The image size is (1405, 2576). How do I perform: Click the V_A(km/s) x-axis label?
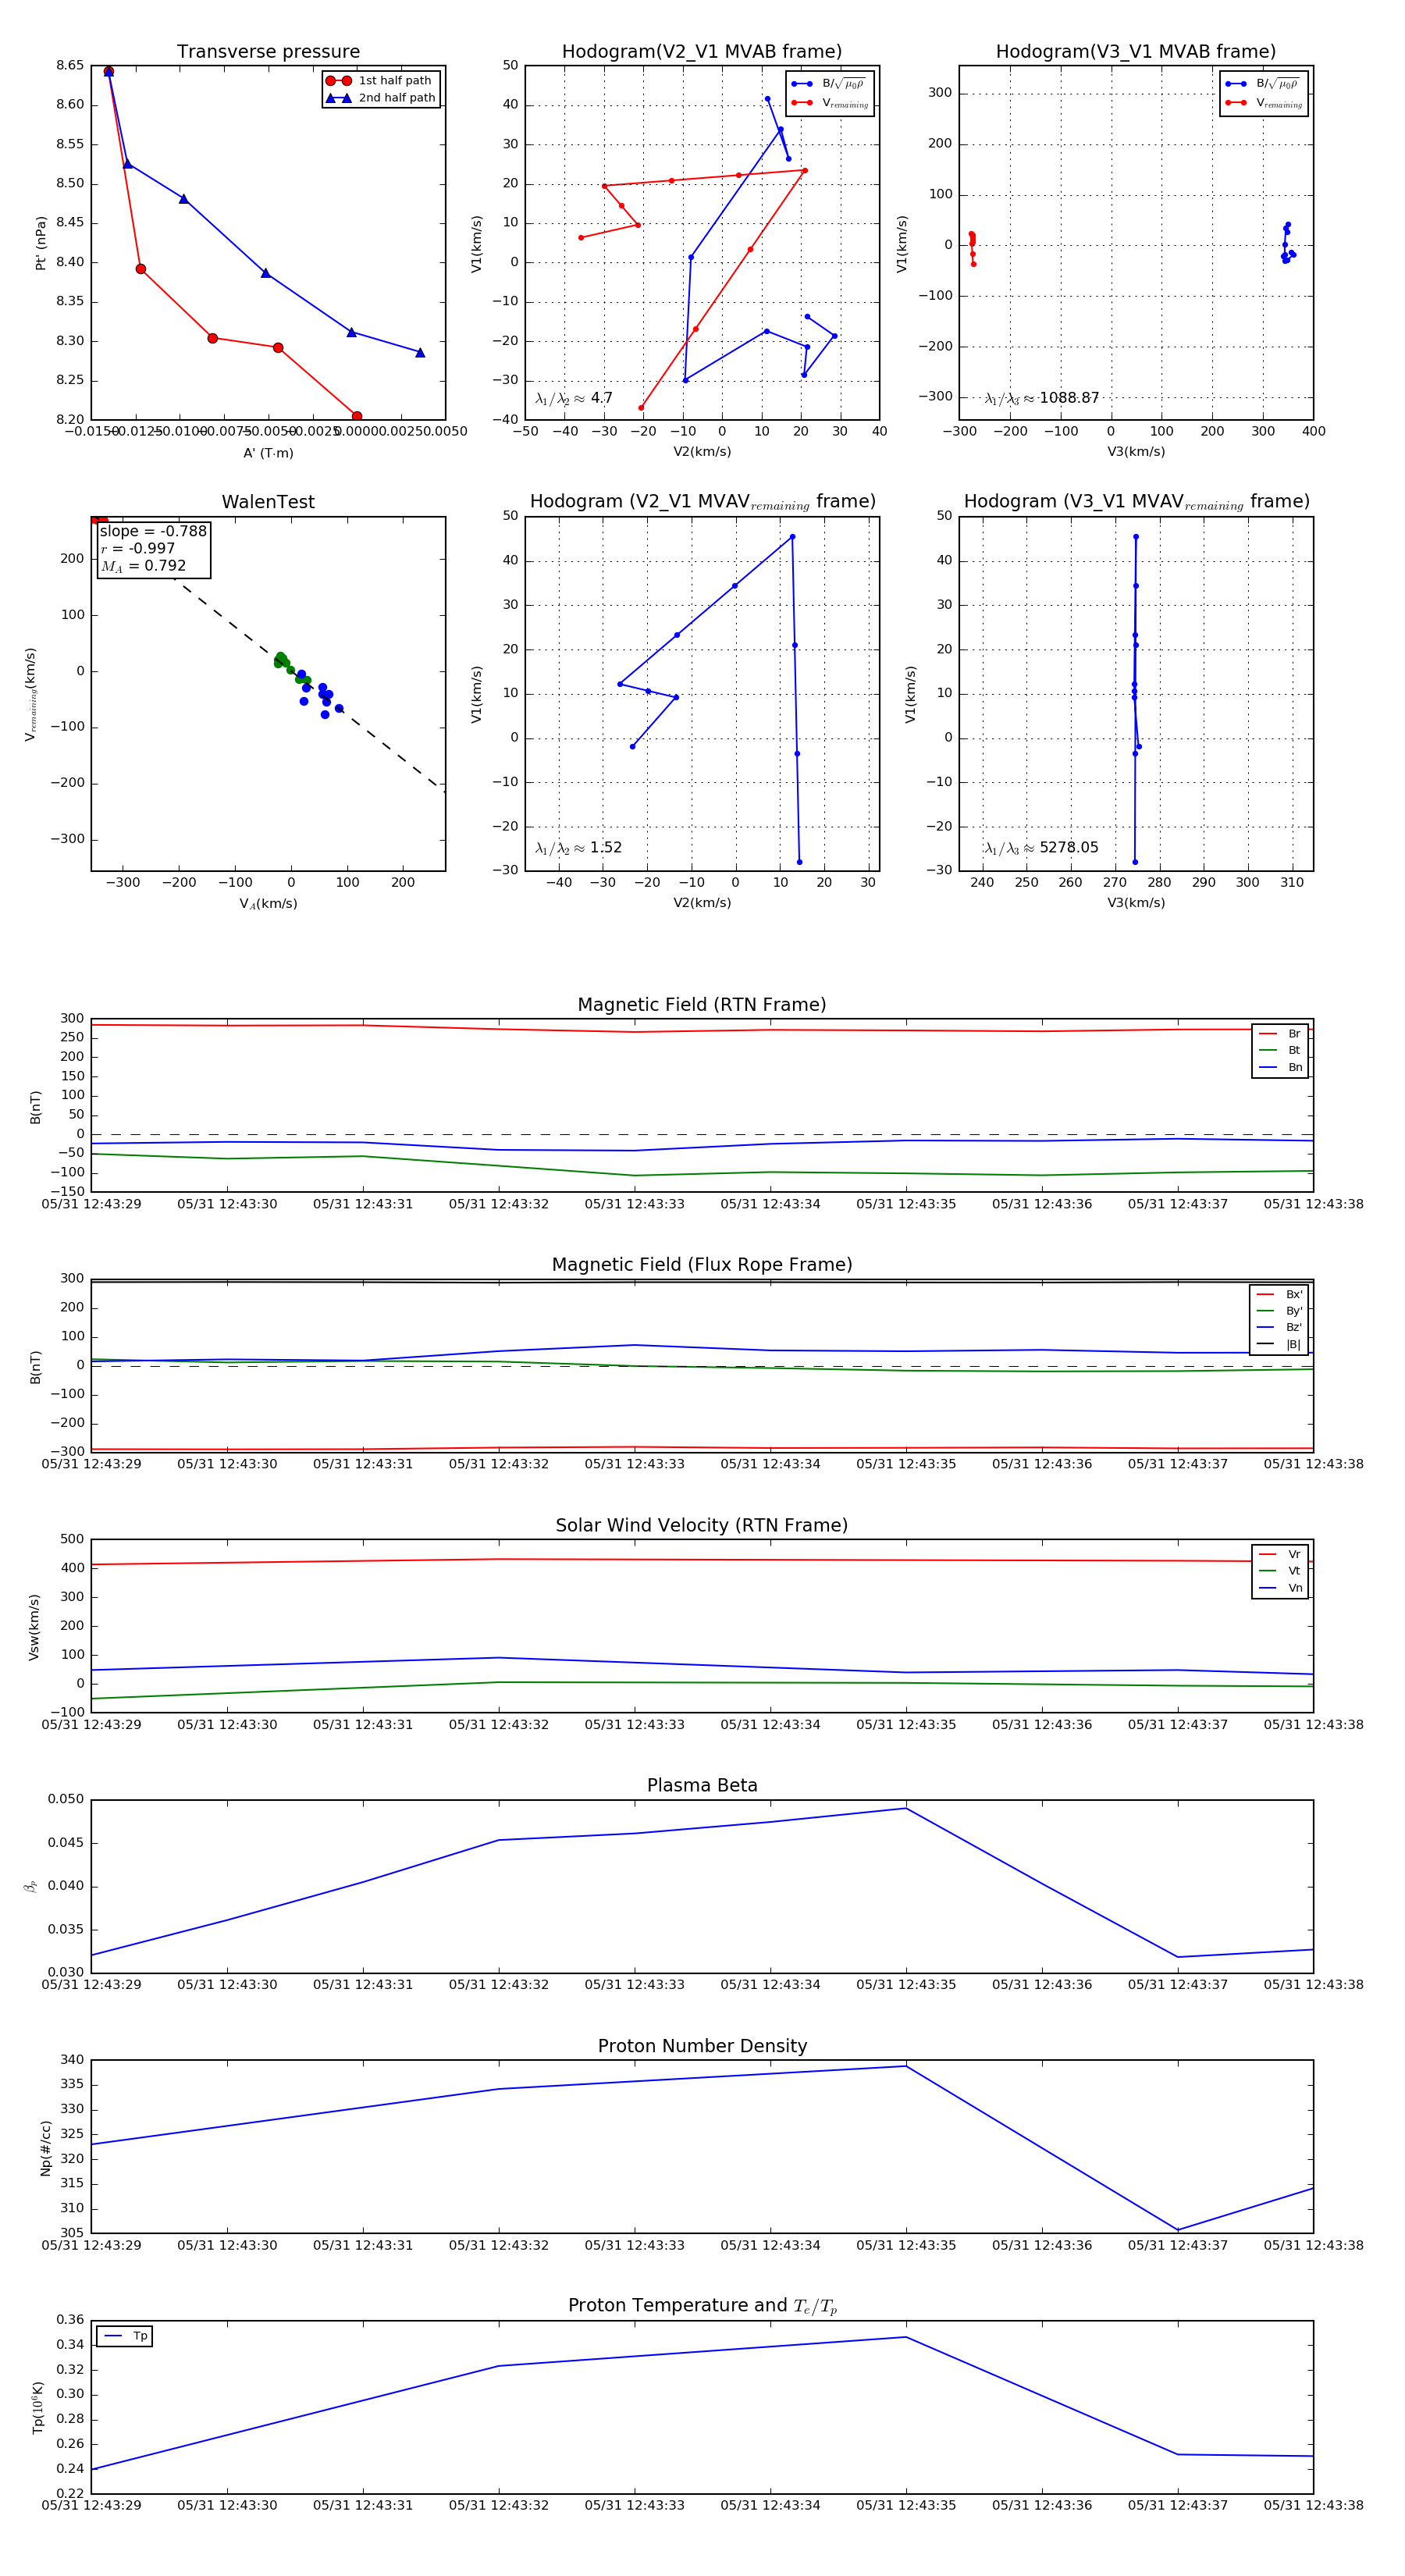[x=268, y=904]
